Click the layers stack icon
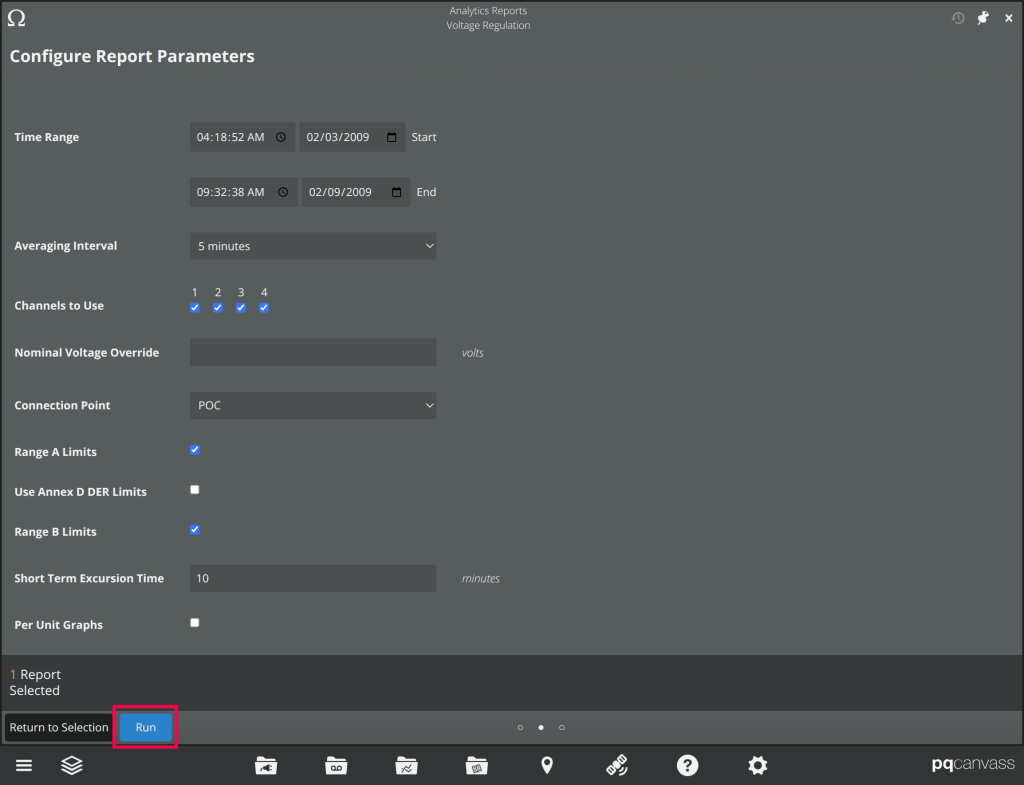This screenshot has width=1024, height=785. tap(72, 766)
